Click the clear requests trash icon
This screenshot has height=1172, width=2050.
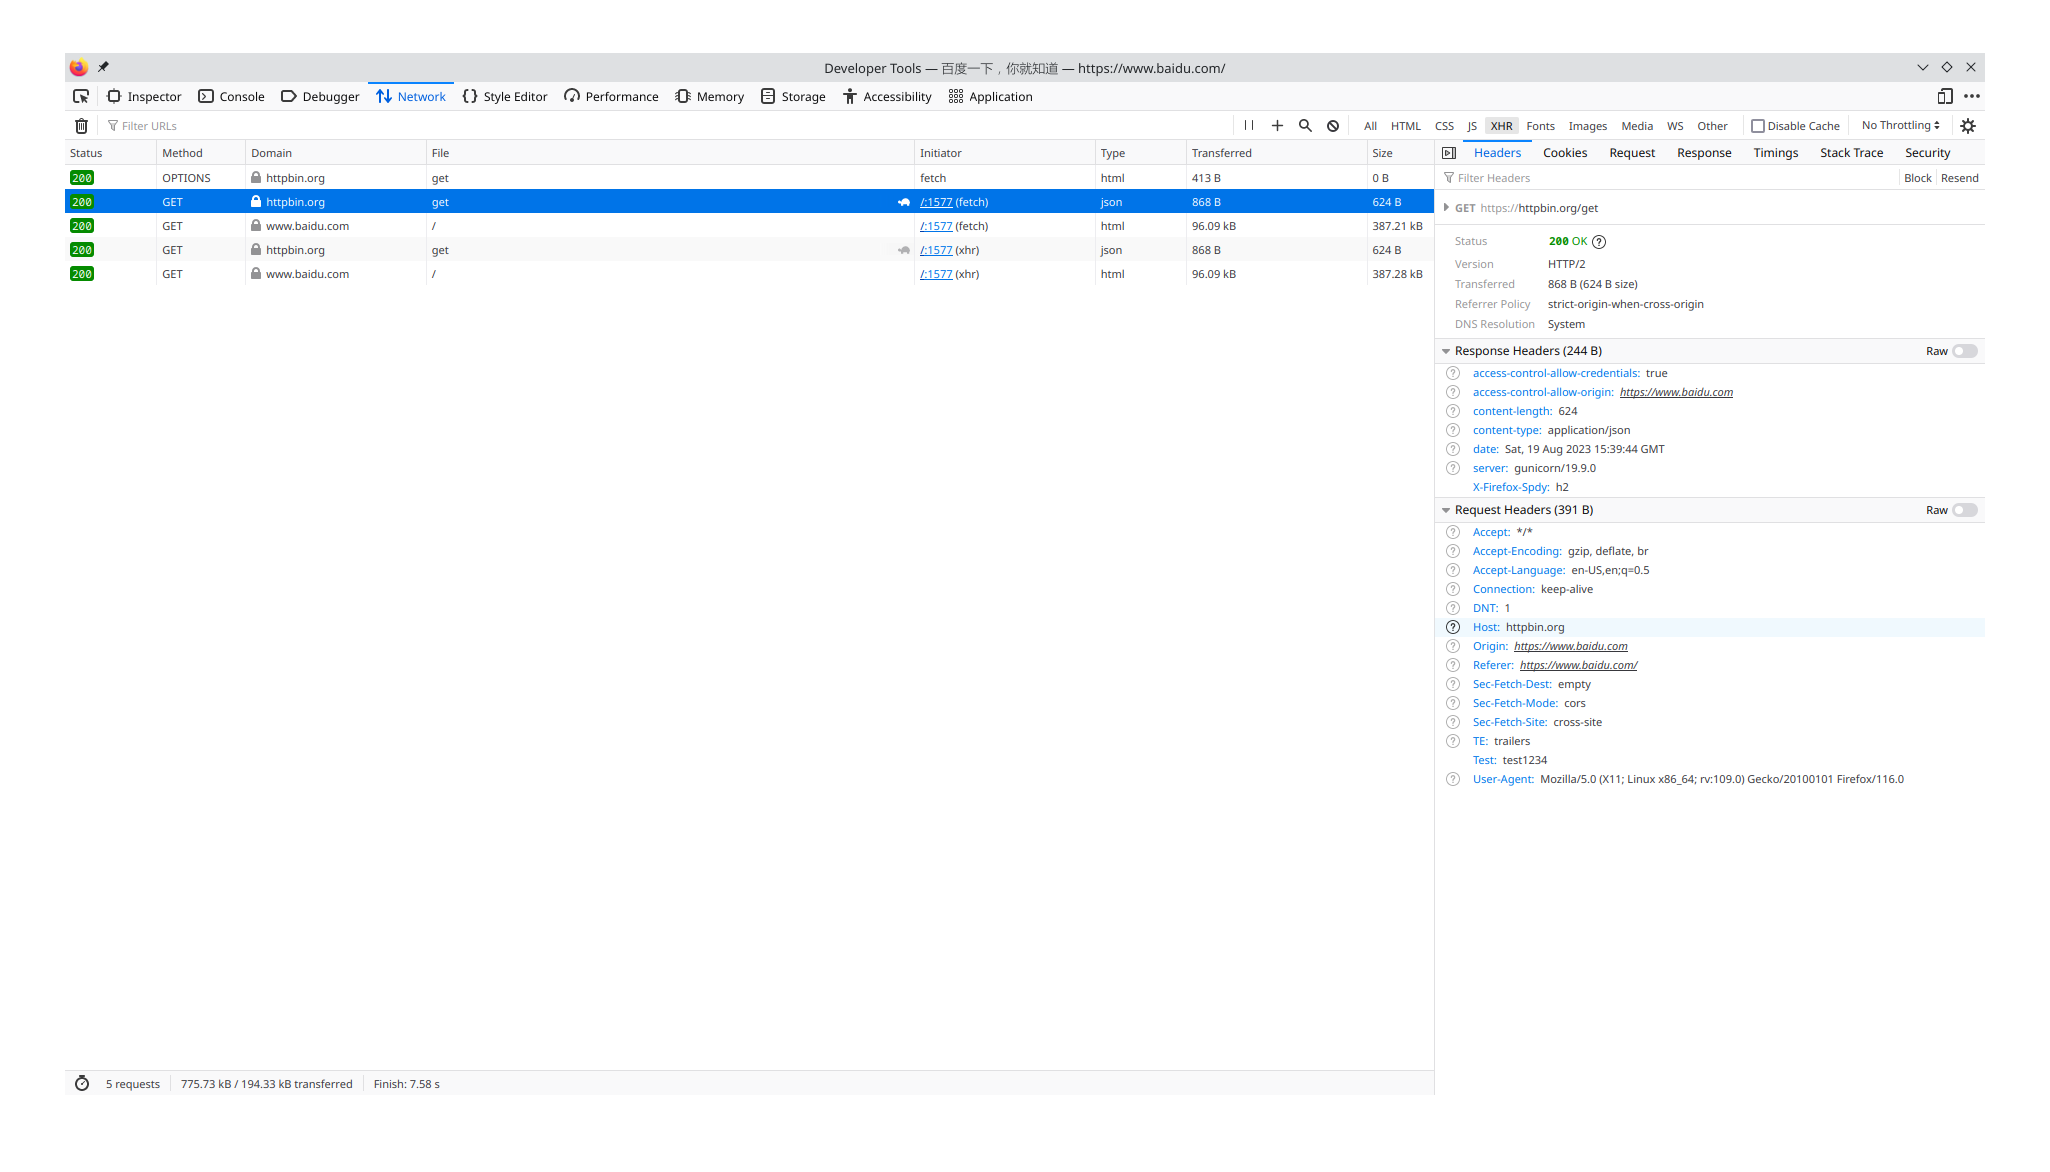click(82, 126)
